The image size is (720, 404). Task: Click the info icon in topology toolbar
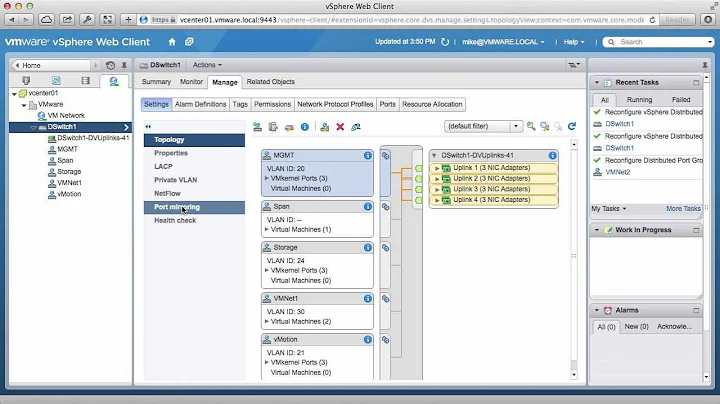tap(305, 127)
